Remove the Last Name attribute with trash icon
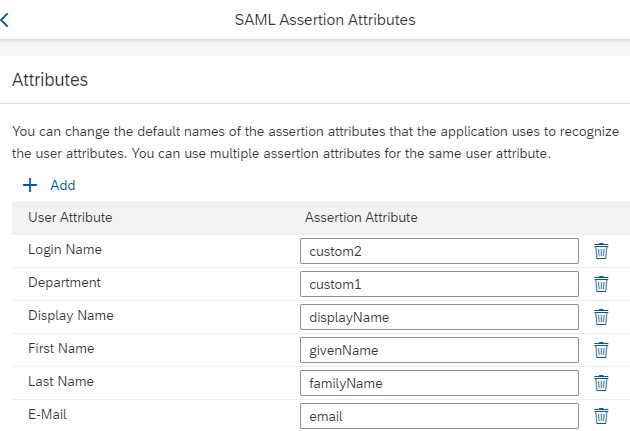This screenshot has height=431, width=630. click(601, 383)
